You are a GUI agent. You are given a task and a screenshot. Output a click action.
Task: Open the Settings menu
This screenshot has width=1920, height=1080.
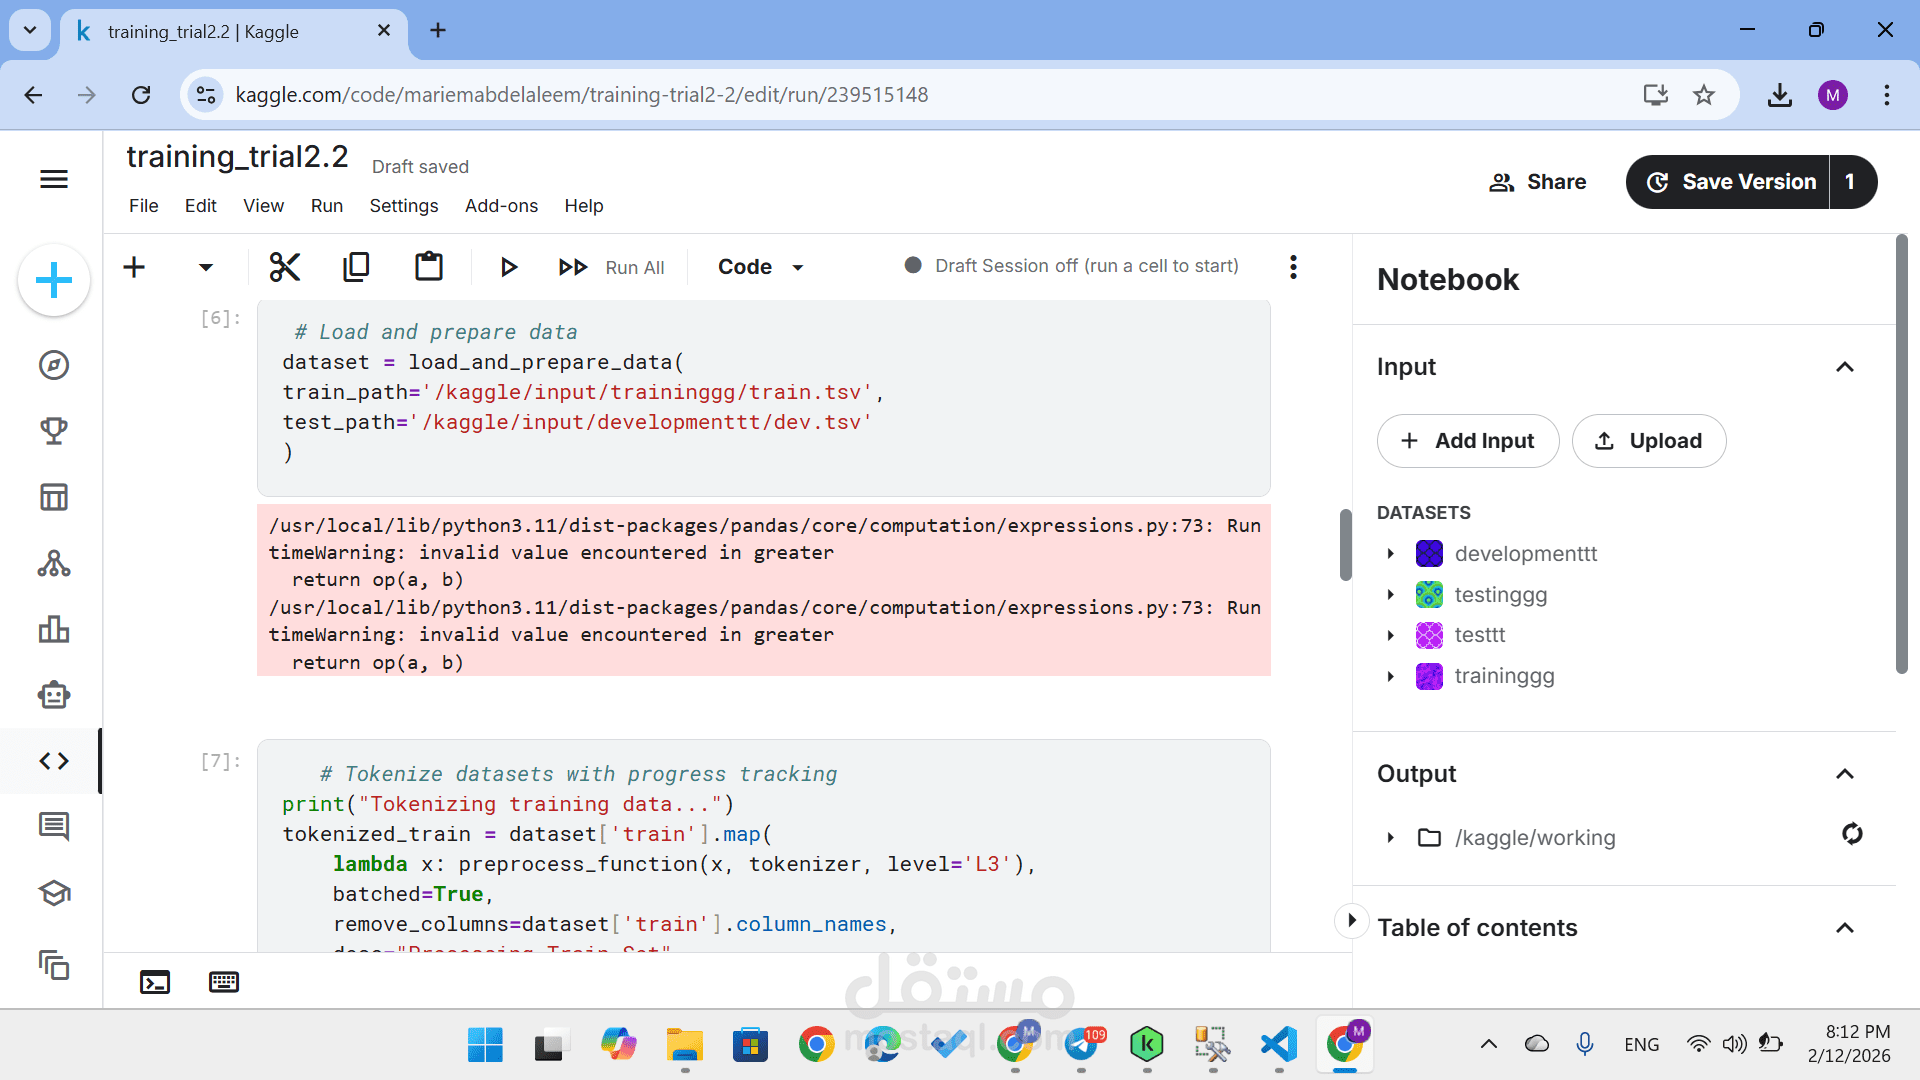403,206
